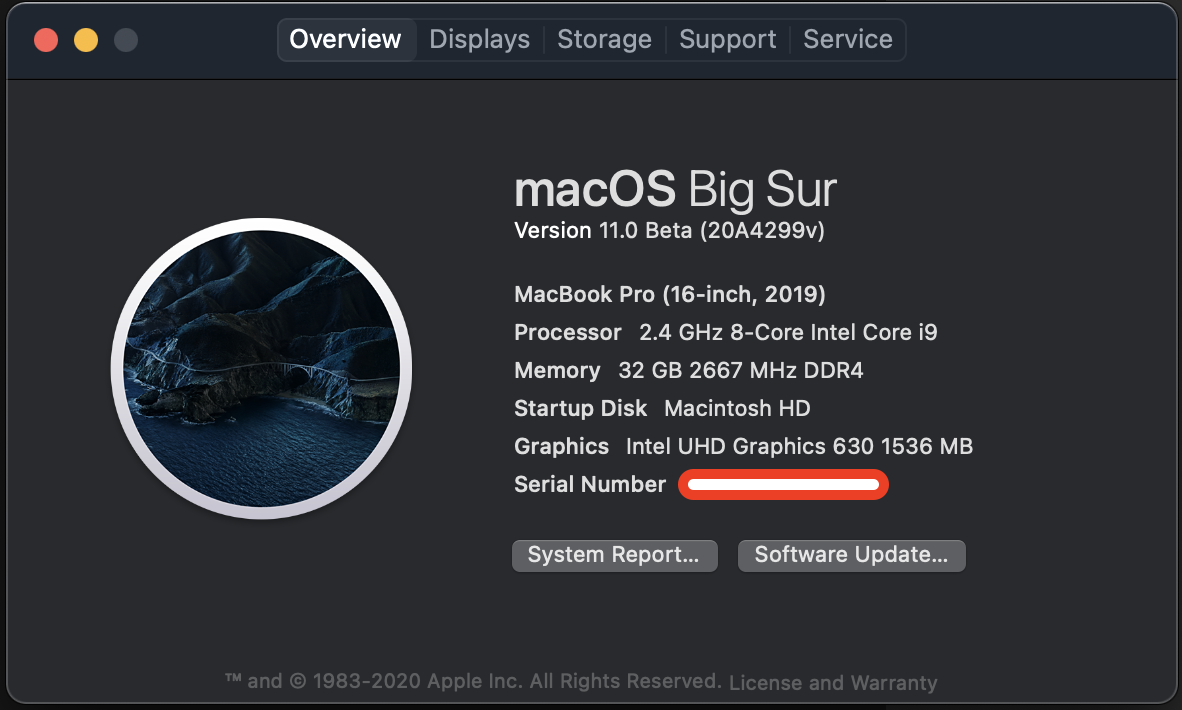Open the License and Warranty link
The width and height of the screenshot is (1182, 710).
click(833, 683)
